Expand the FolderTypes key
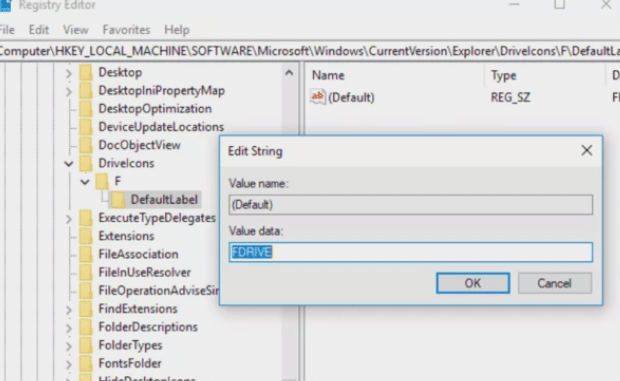 click(69, 346)
